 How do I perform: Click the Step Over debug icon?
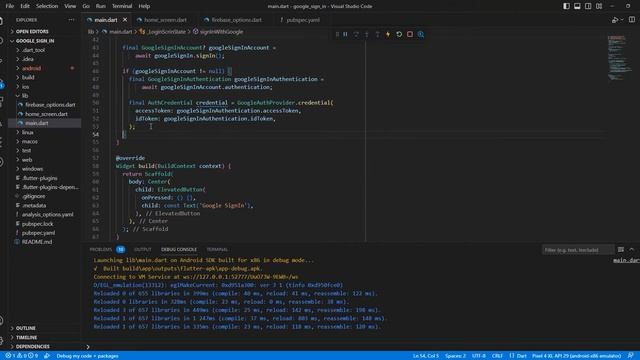click(356, 34)
